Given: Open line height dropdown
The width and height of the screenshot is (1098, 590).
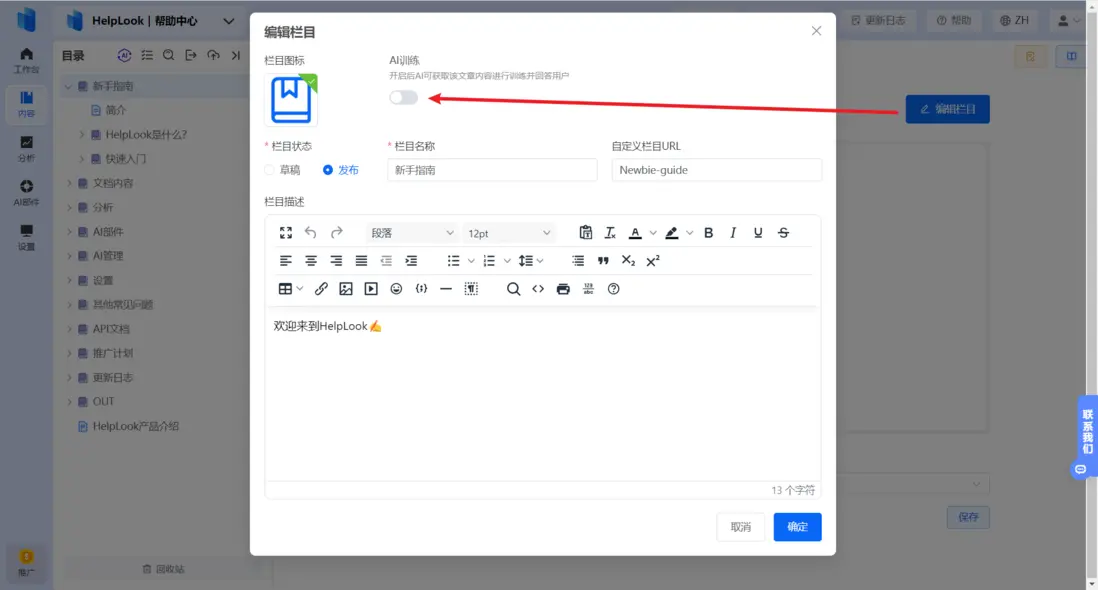Looking at the screenshot, I should (x=531, y=261).
